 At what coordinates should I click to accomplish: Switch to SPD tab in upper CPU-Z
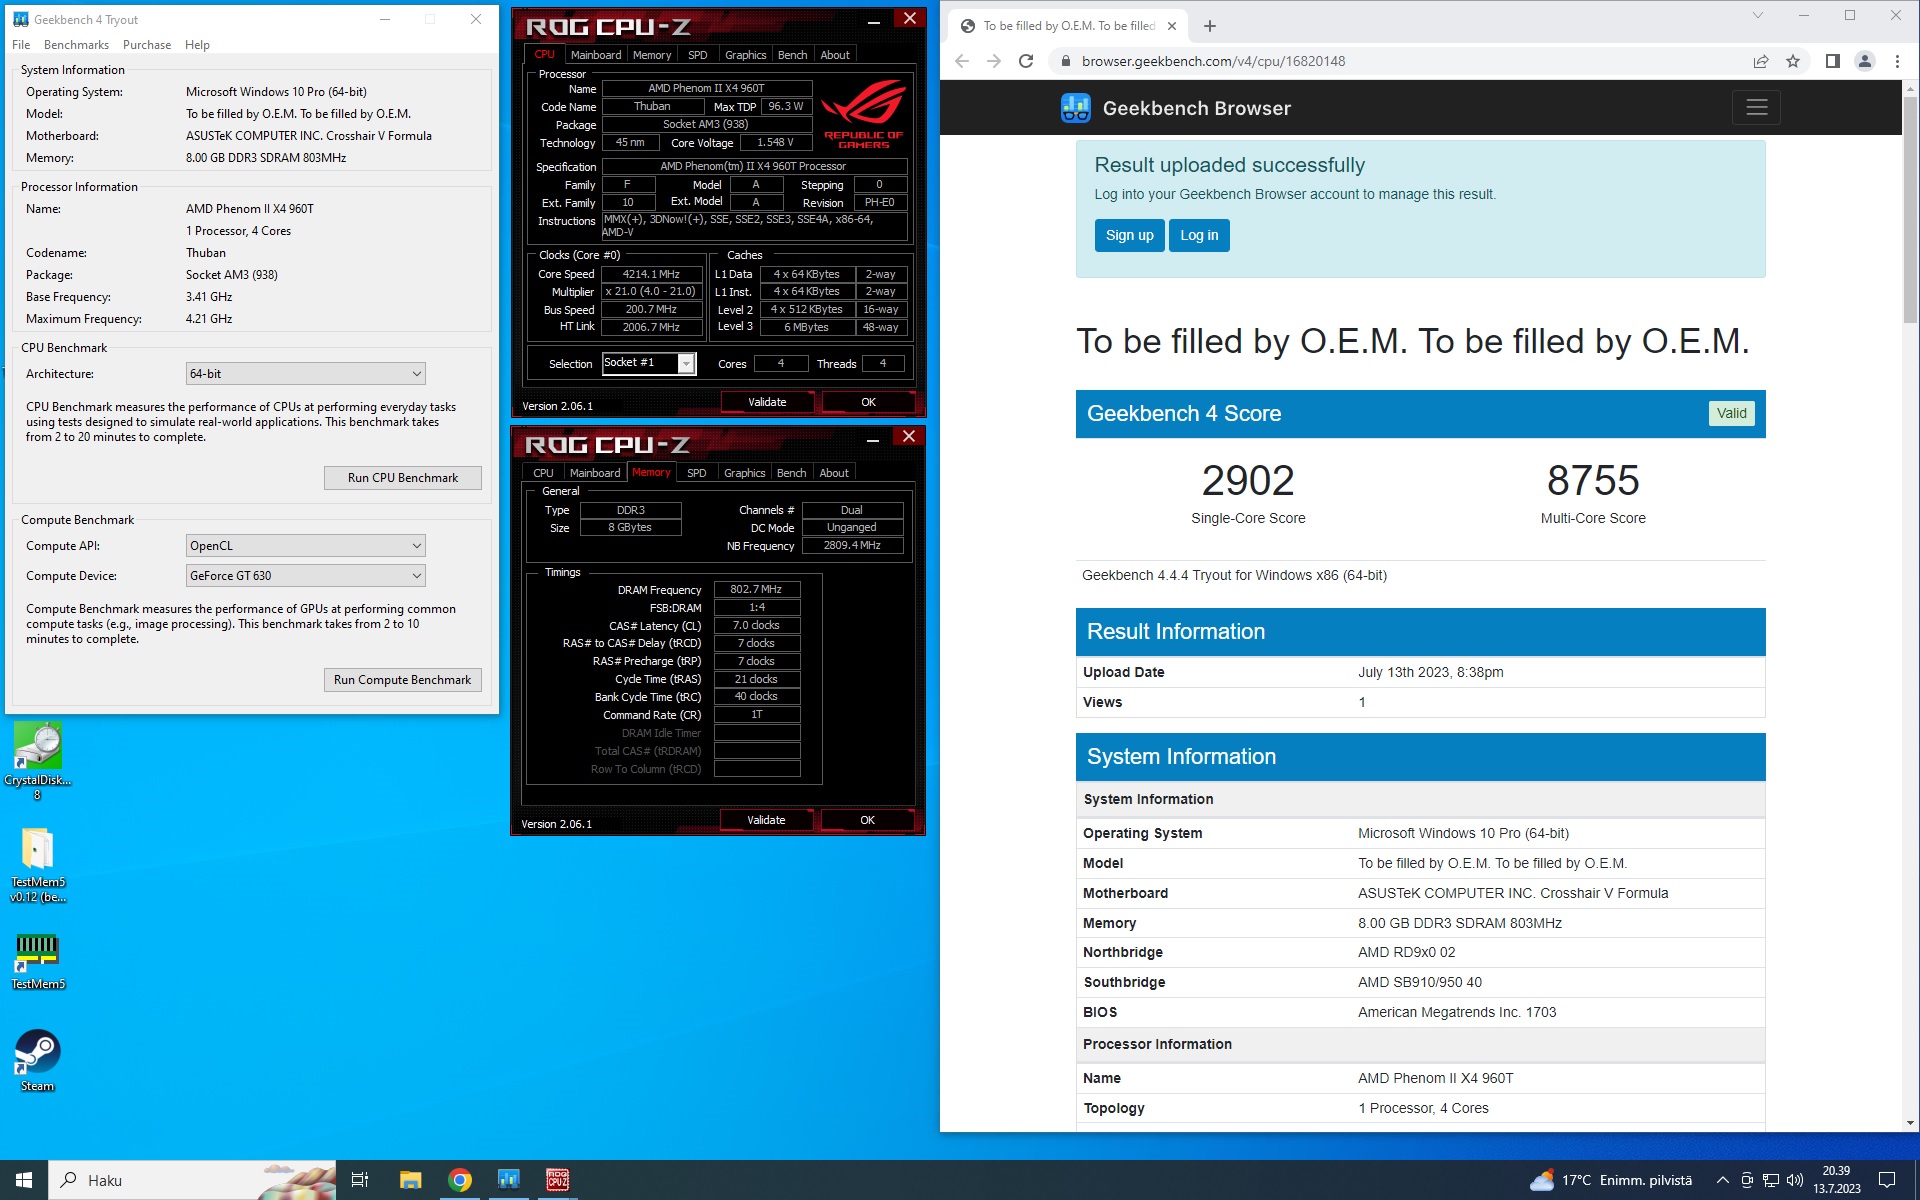(x=698, y=55)
